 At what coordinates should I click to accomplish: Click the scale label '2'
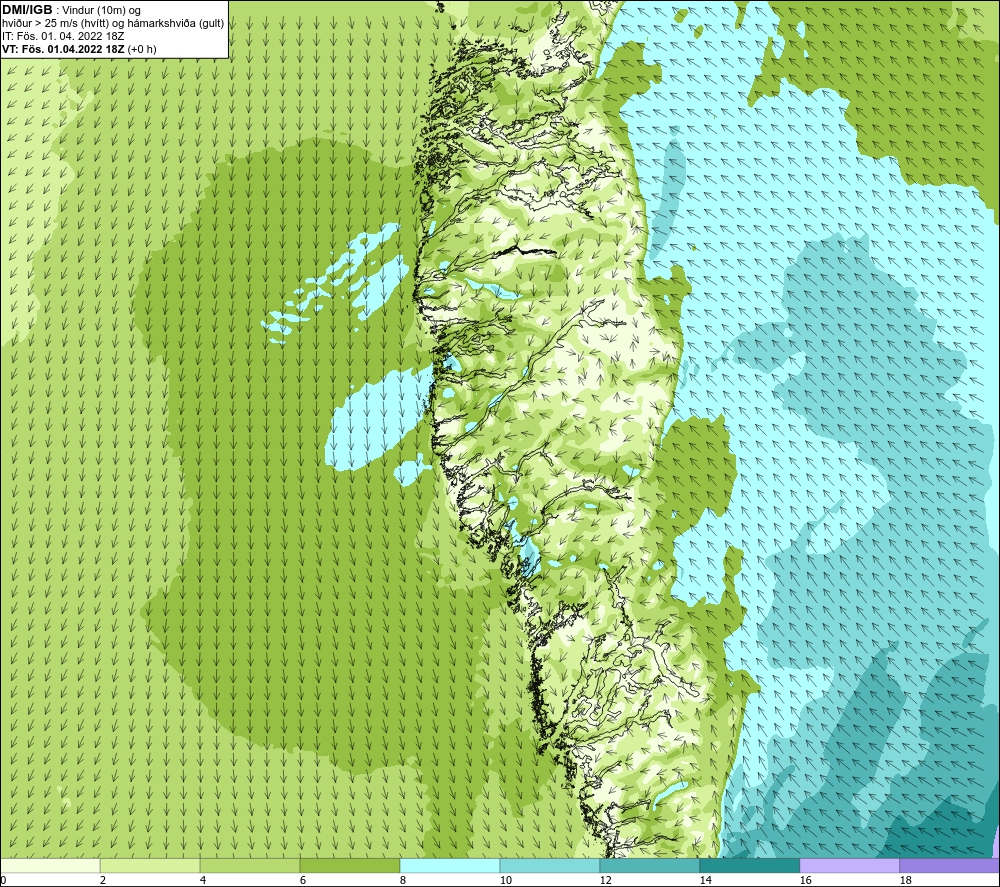[103, 881]
